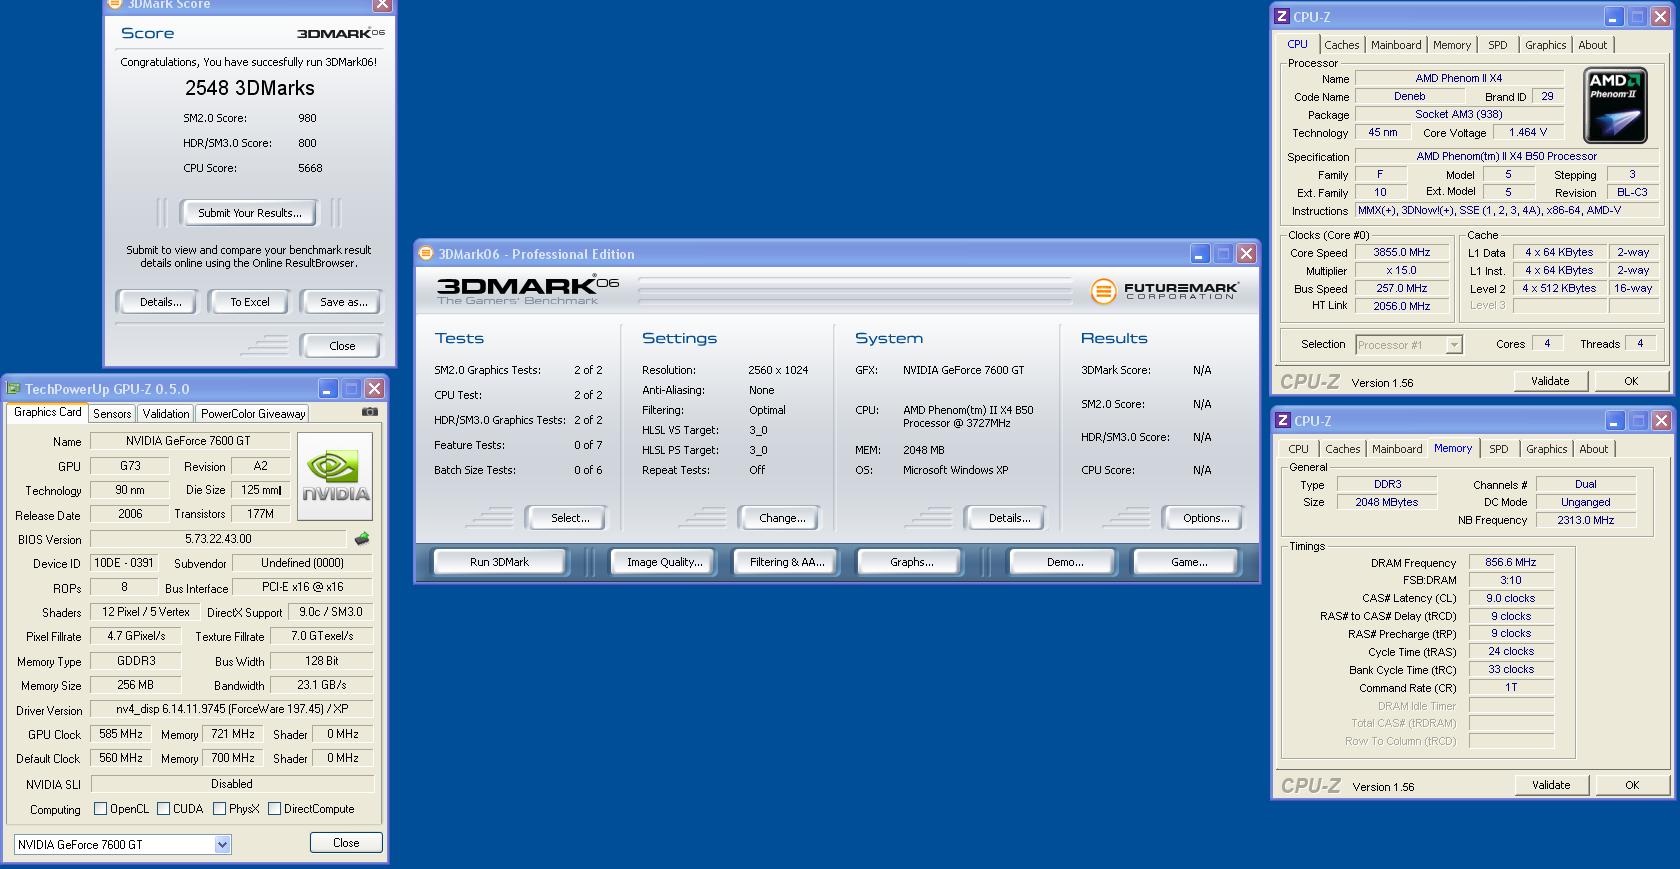Open the Processor #1 selection dropdown
The height and width of the screenshot is (869, 1680).
pyautogui.click(x=1454, y=345)
